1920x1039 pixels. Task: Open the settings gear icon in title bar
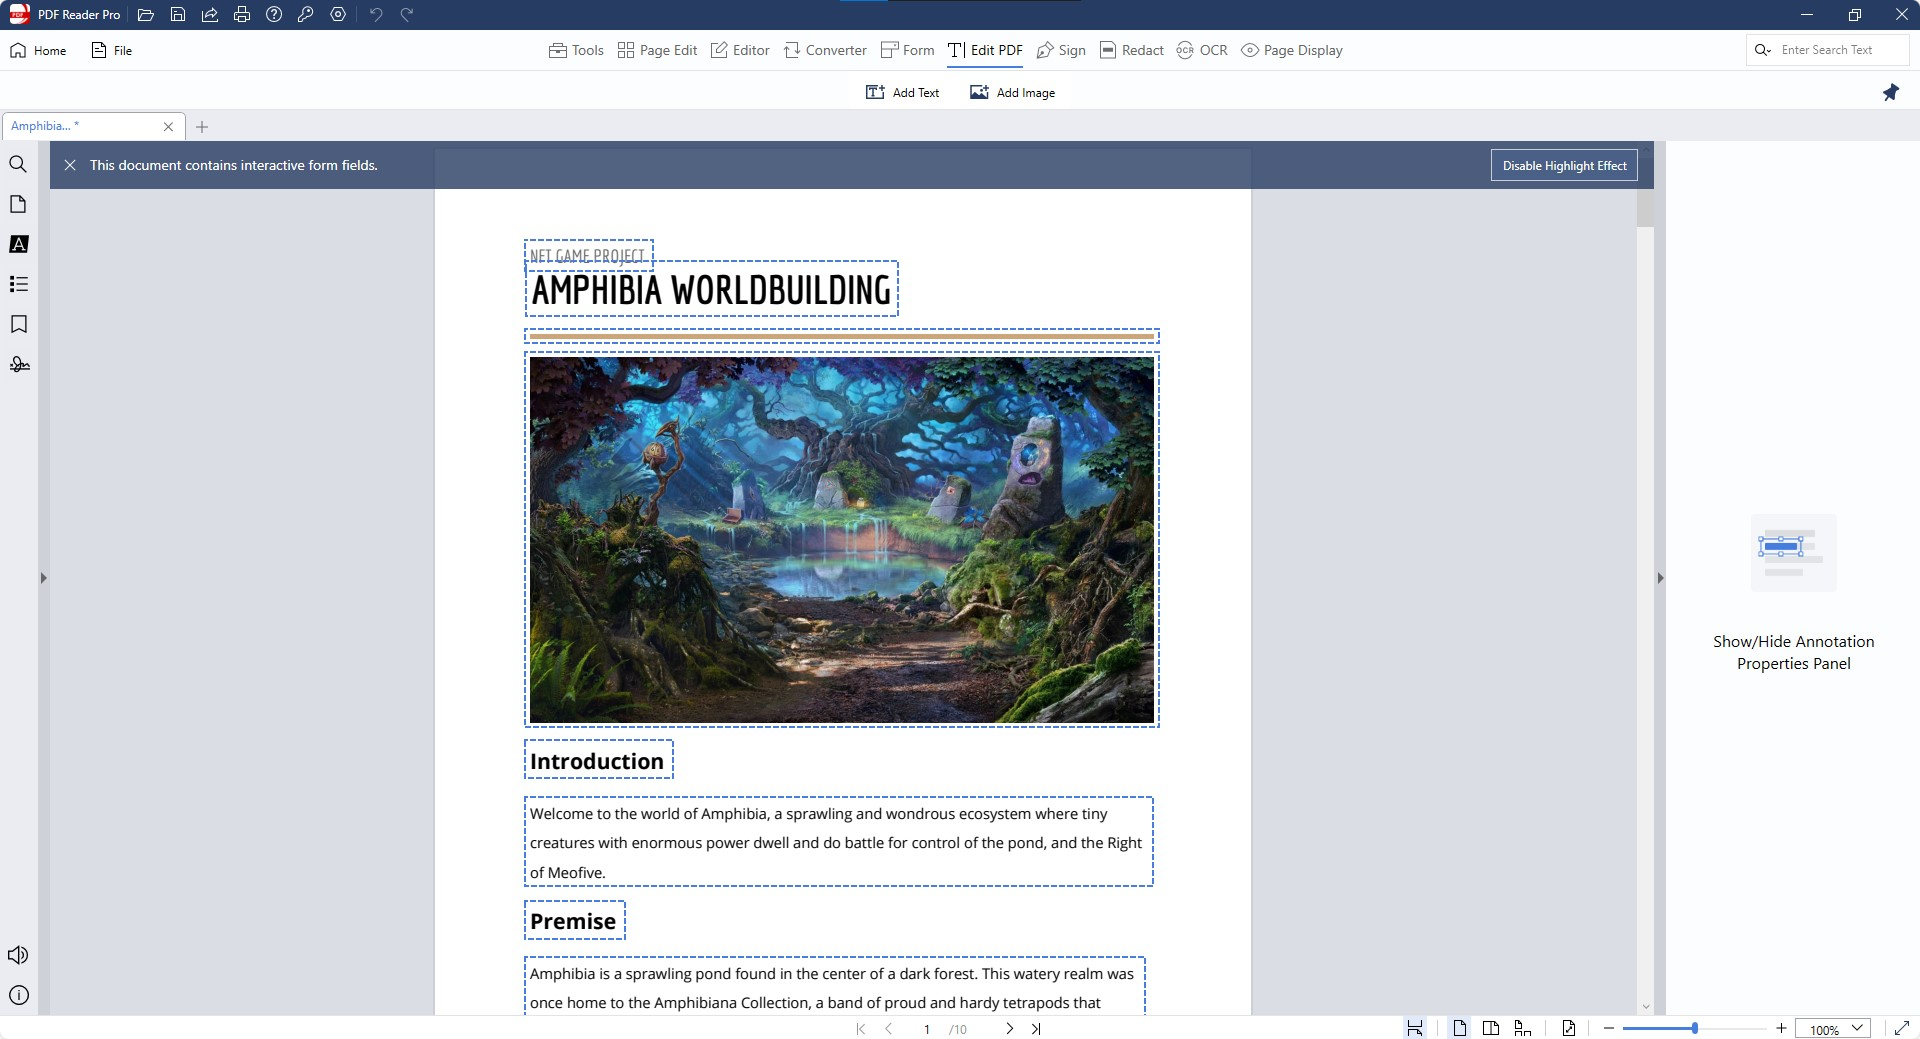click(x=338, y=15)
